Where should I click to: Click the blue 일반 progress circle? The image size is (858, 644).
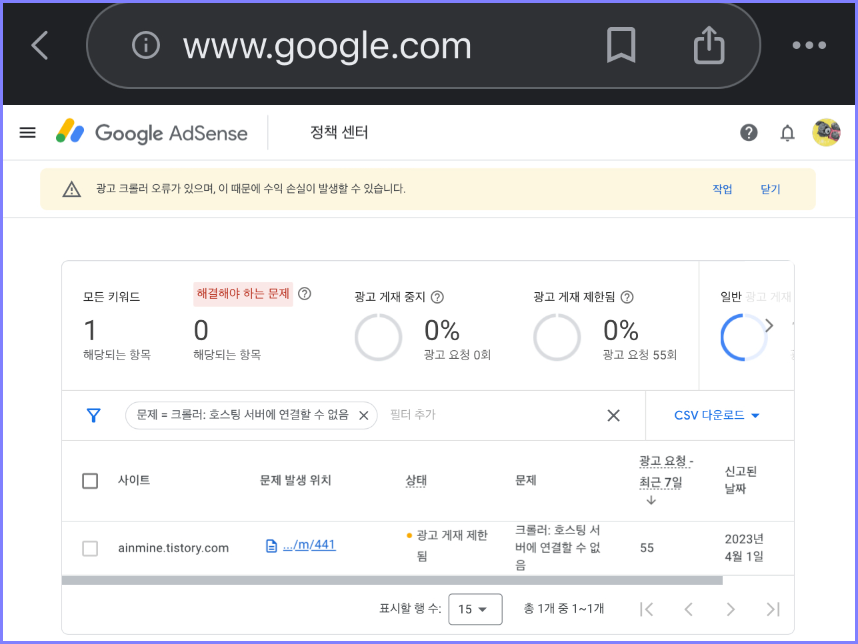[743, 337]
